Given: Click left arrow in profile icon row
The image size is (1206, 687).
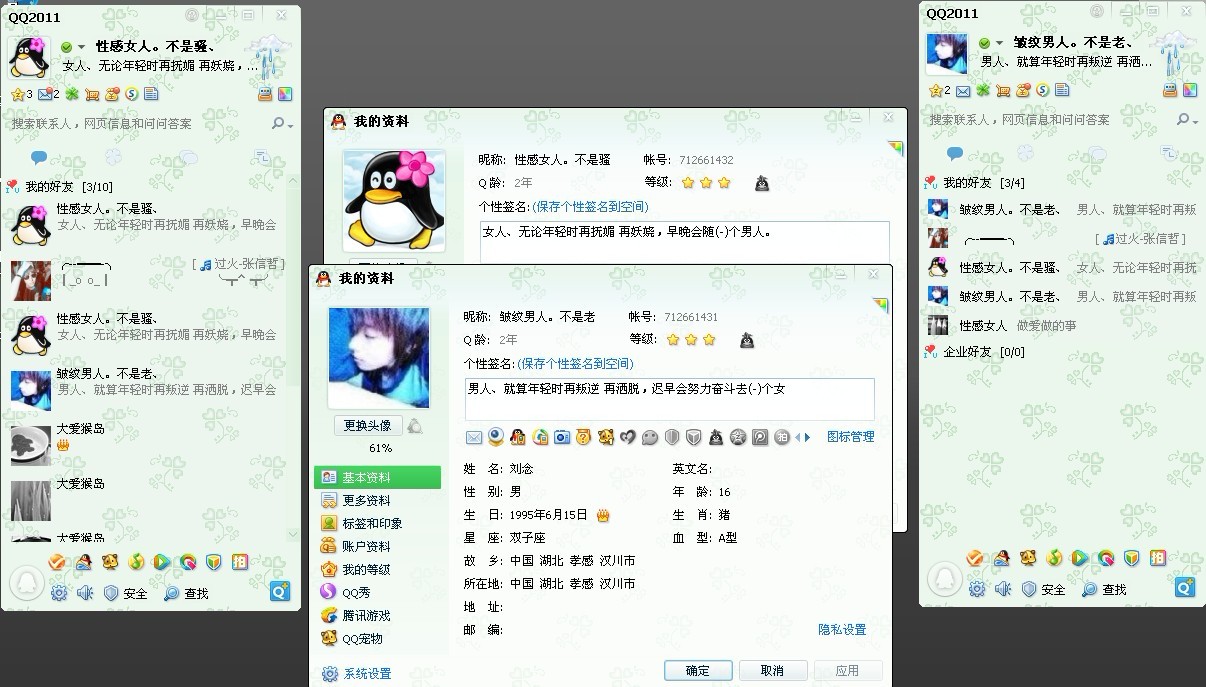Looking at the screenshot, I should pyautogui.click(x=797, y=437).
